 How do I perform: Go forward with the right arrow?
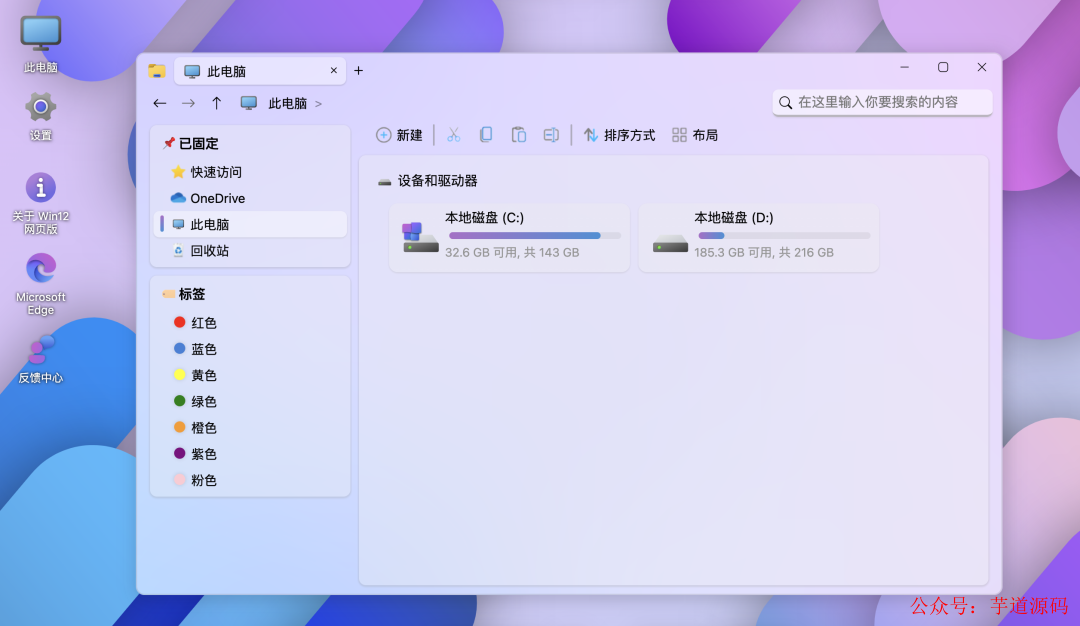[x=188, y=103]
